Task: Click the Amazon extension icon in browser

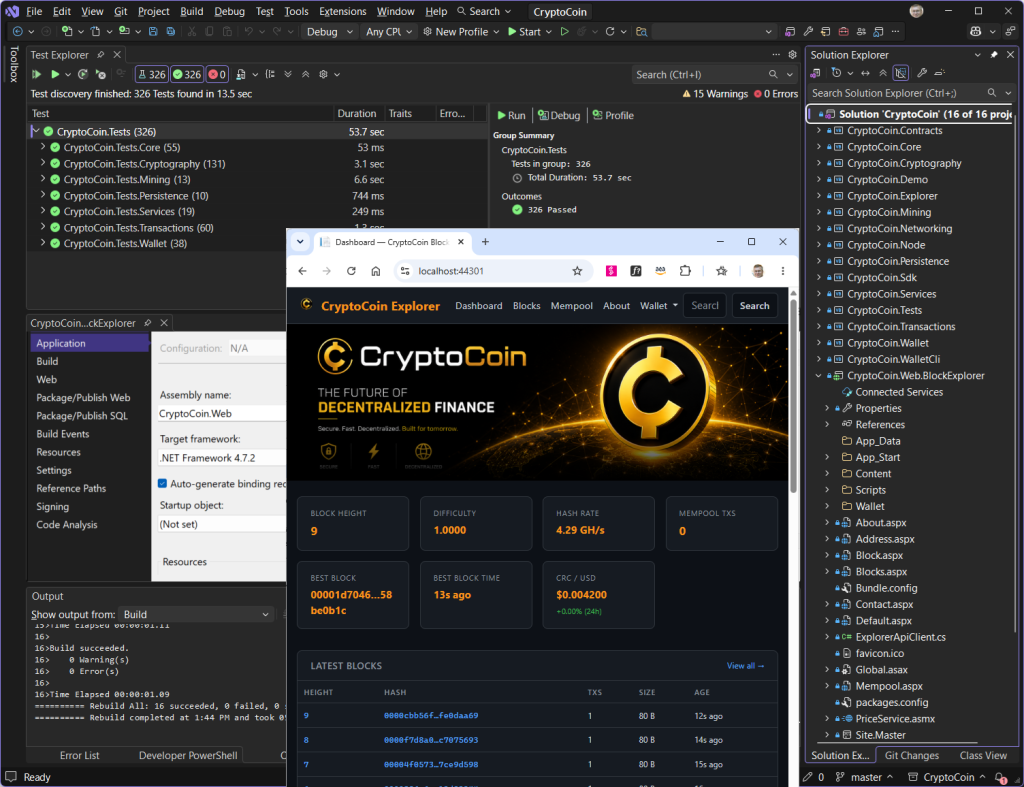Action: [x=660, y=271]
